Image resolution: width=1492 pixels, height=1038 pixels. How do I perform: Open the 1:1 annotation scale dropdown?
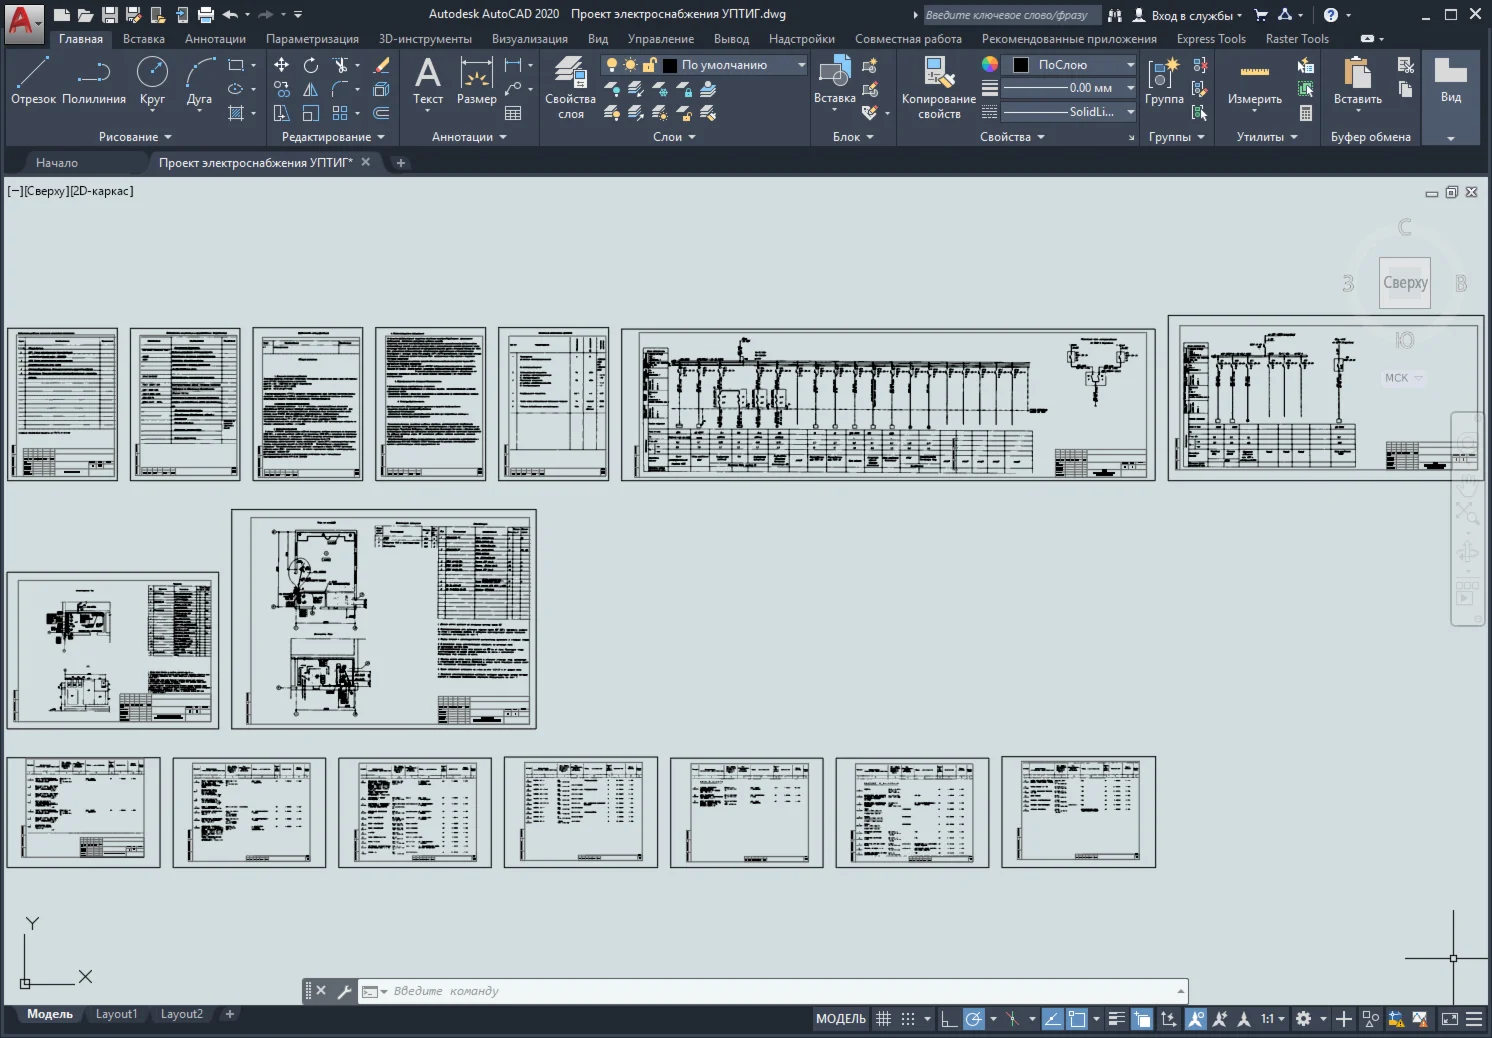pyautogui.click(x=1273, y=1019)
